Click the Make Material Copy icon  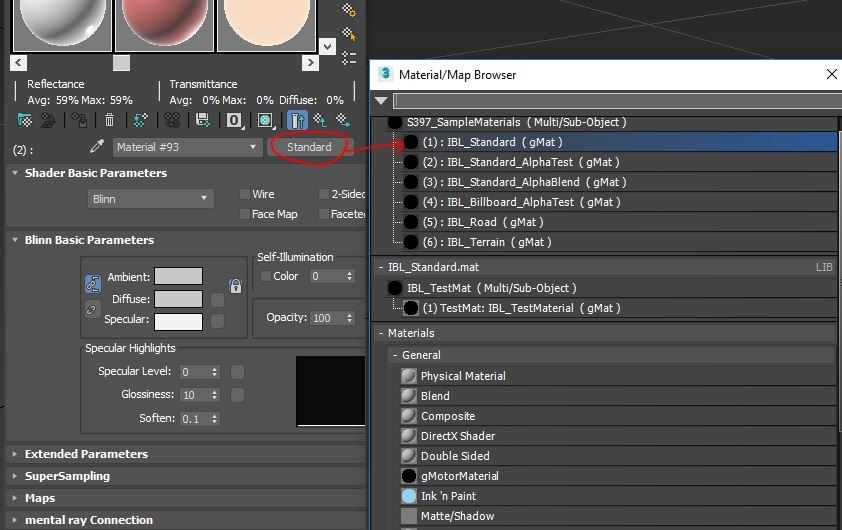[141, 120]
